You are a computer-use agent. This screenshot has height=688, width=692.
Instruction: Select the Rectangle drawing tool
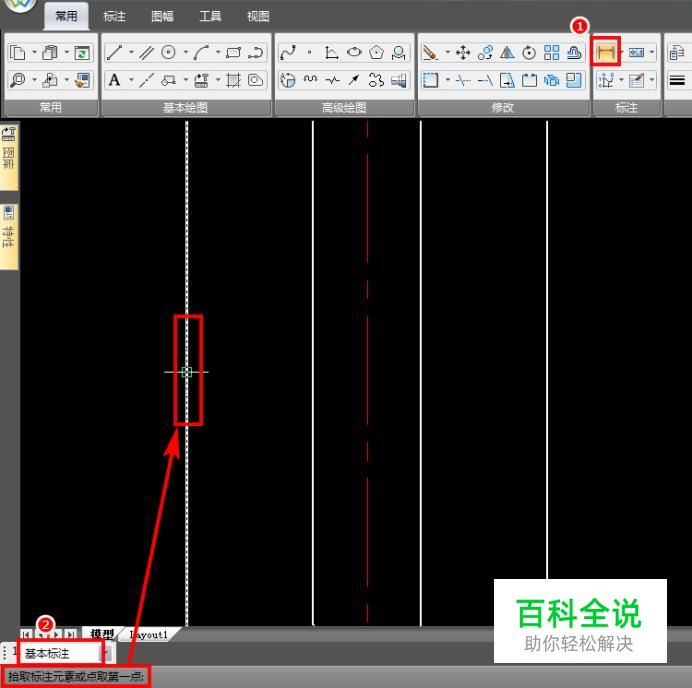[x=233, y=53]
